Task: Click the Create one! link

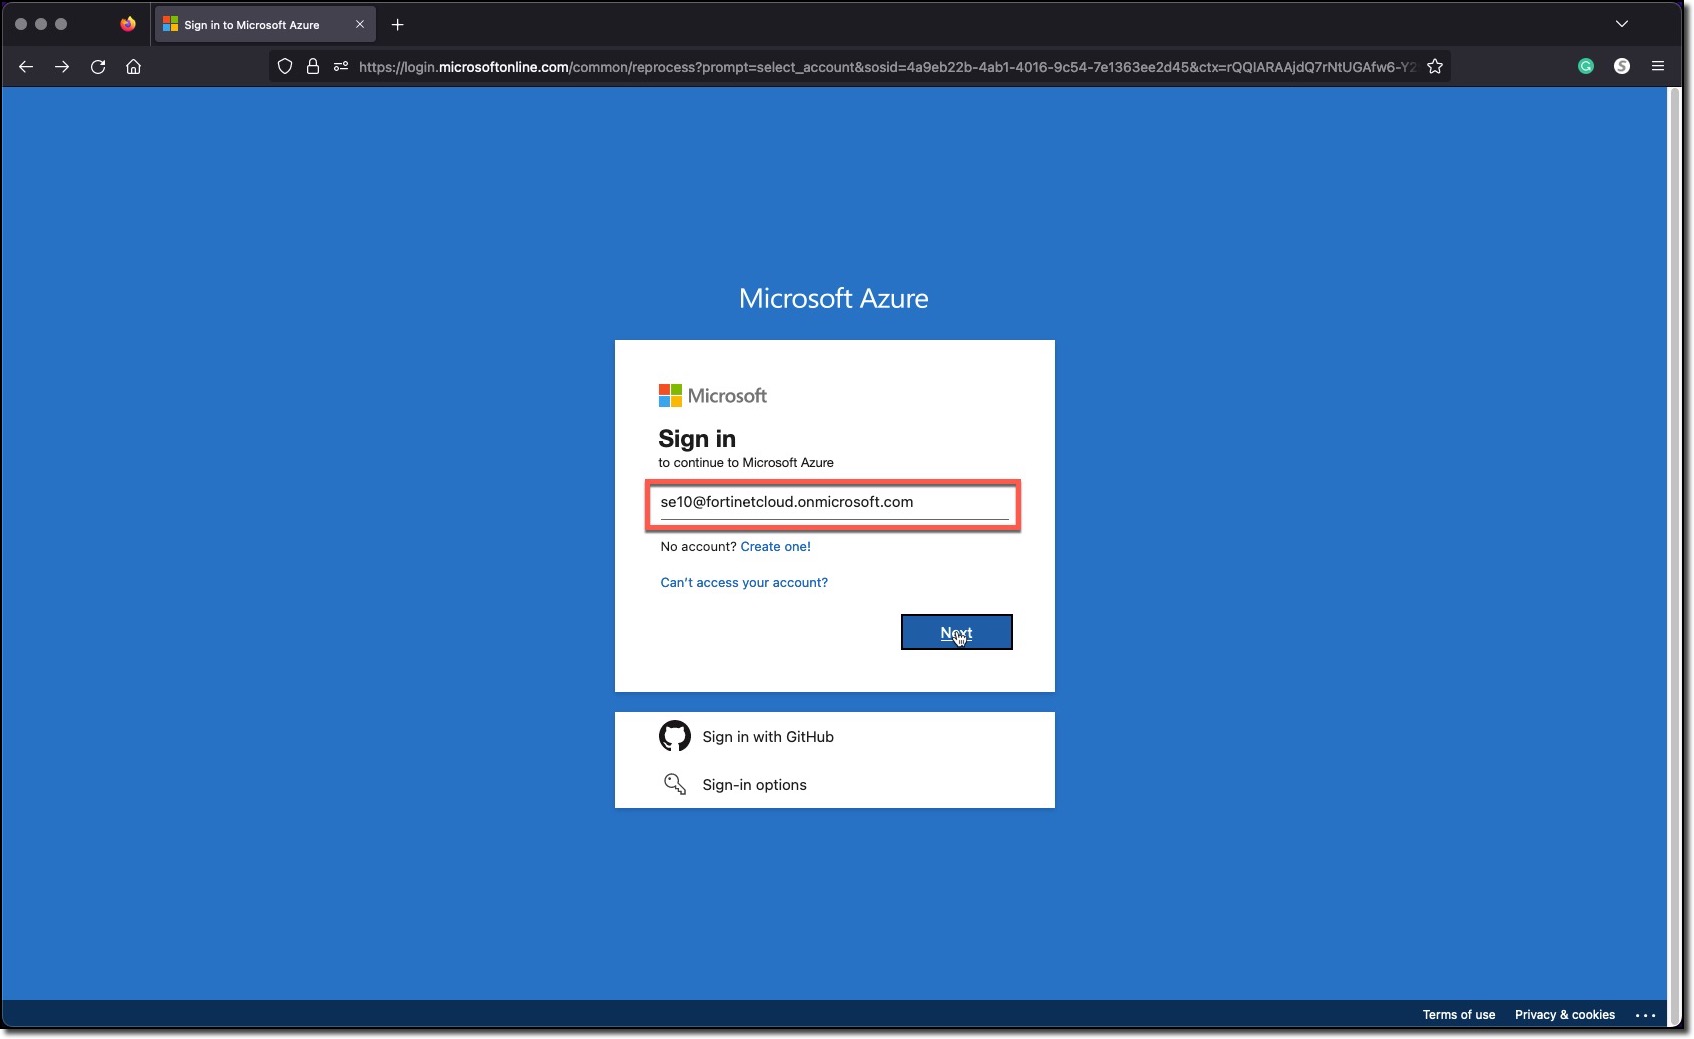Action: pyautogui.click(x=776, y=547)
